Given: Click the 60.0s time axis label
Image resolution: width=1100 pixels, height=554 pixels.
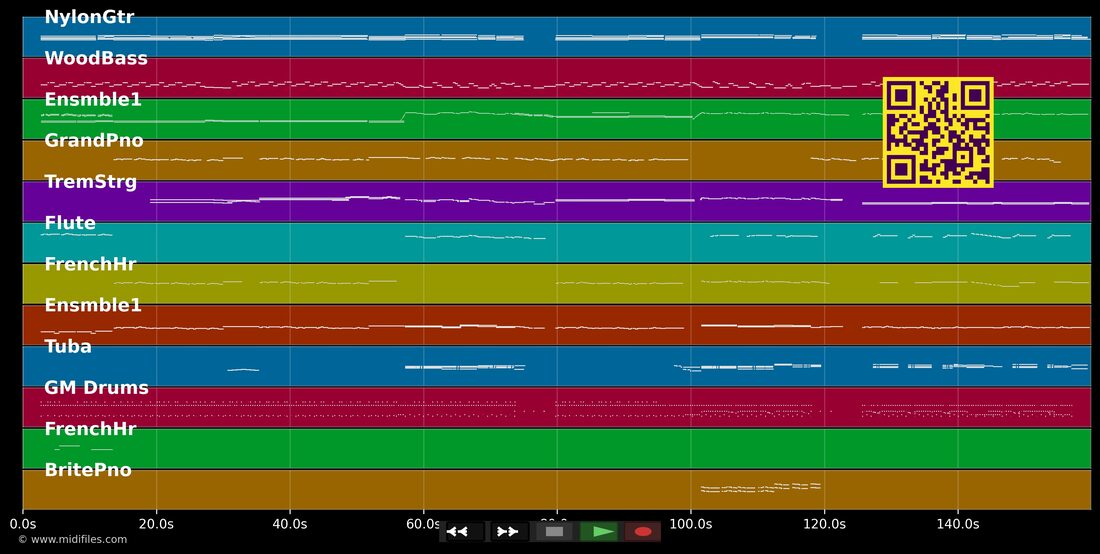Looking at the screenshot, I should pos(423,524).
